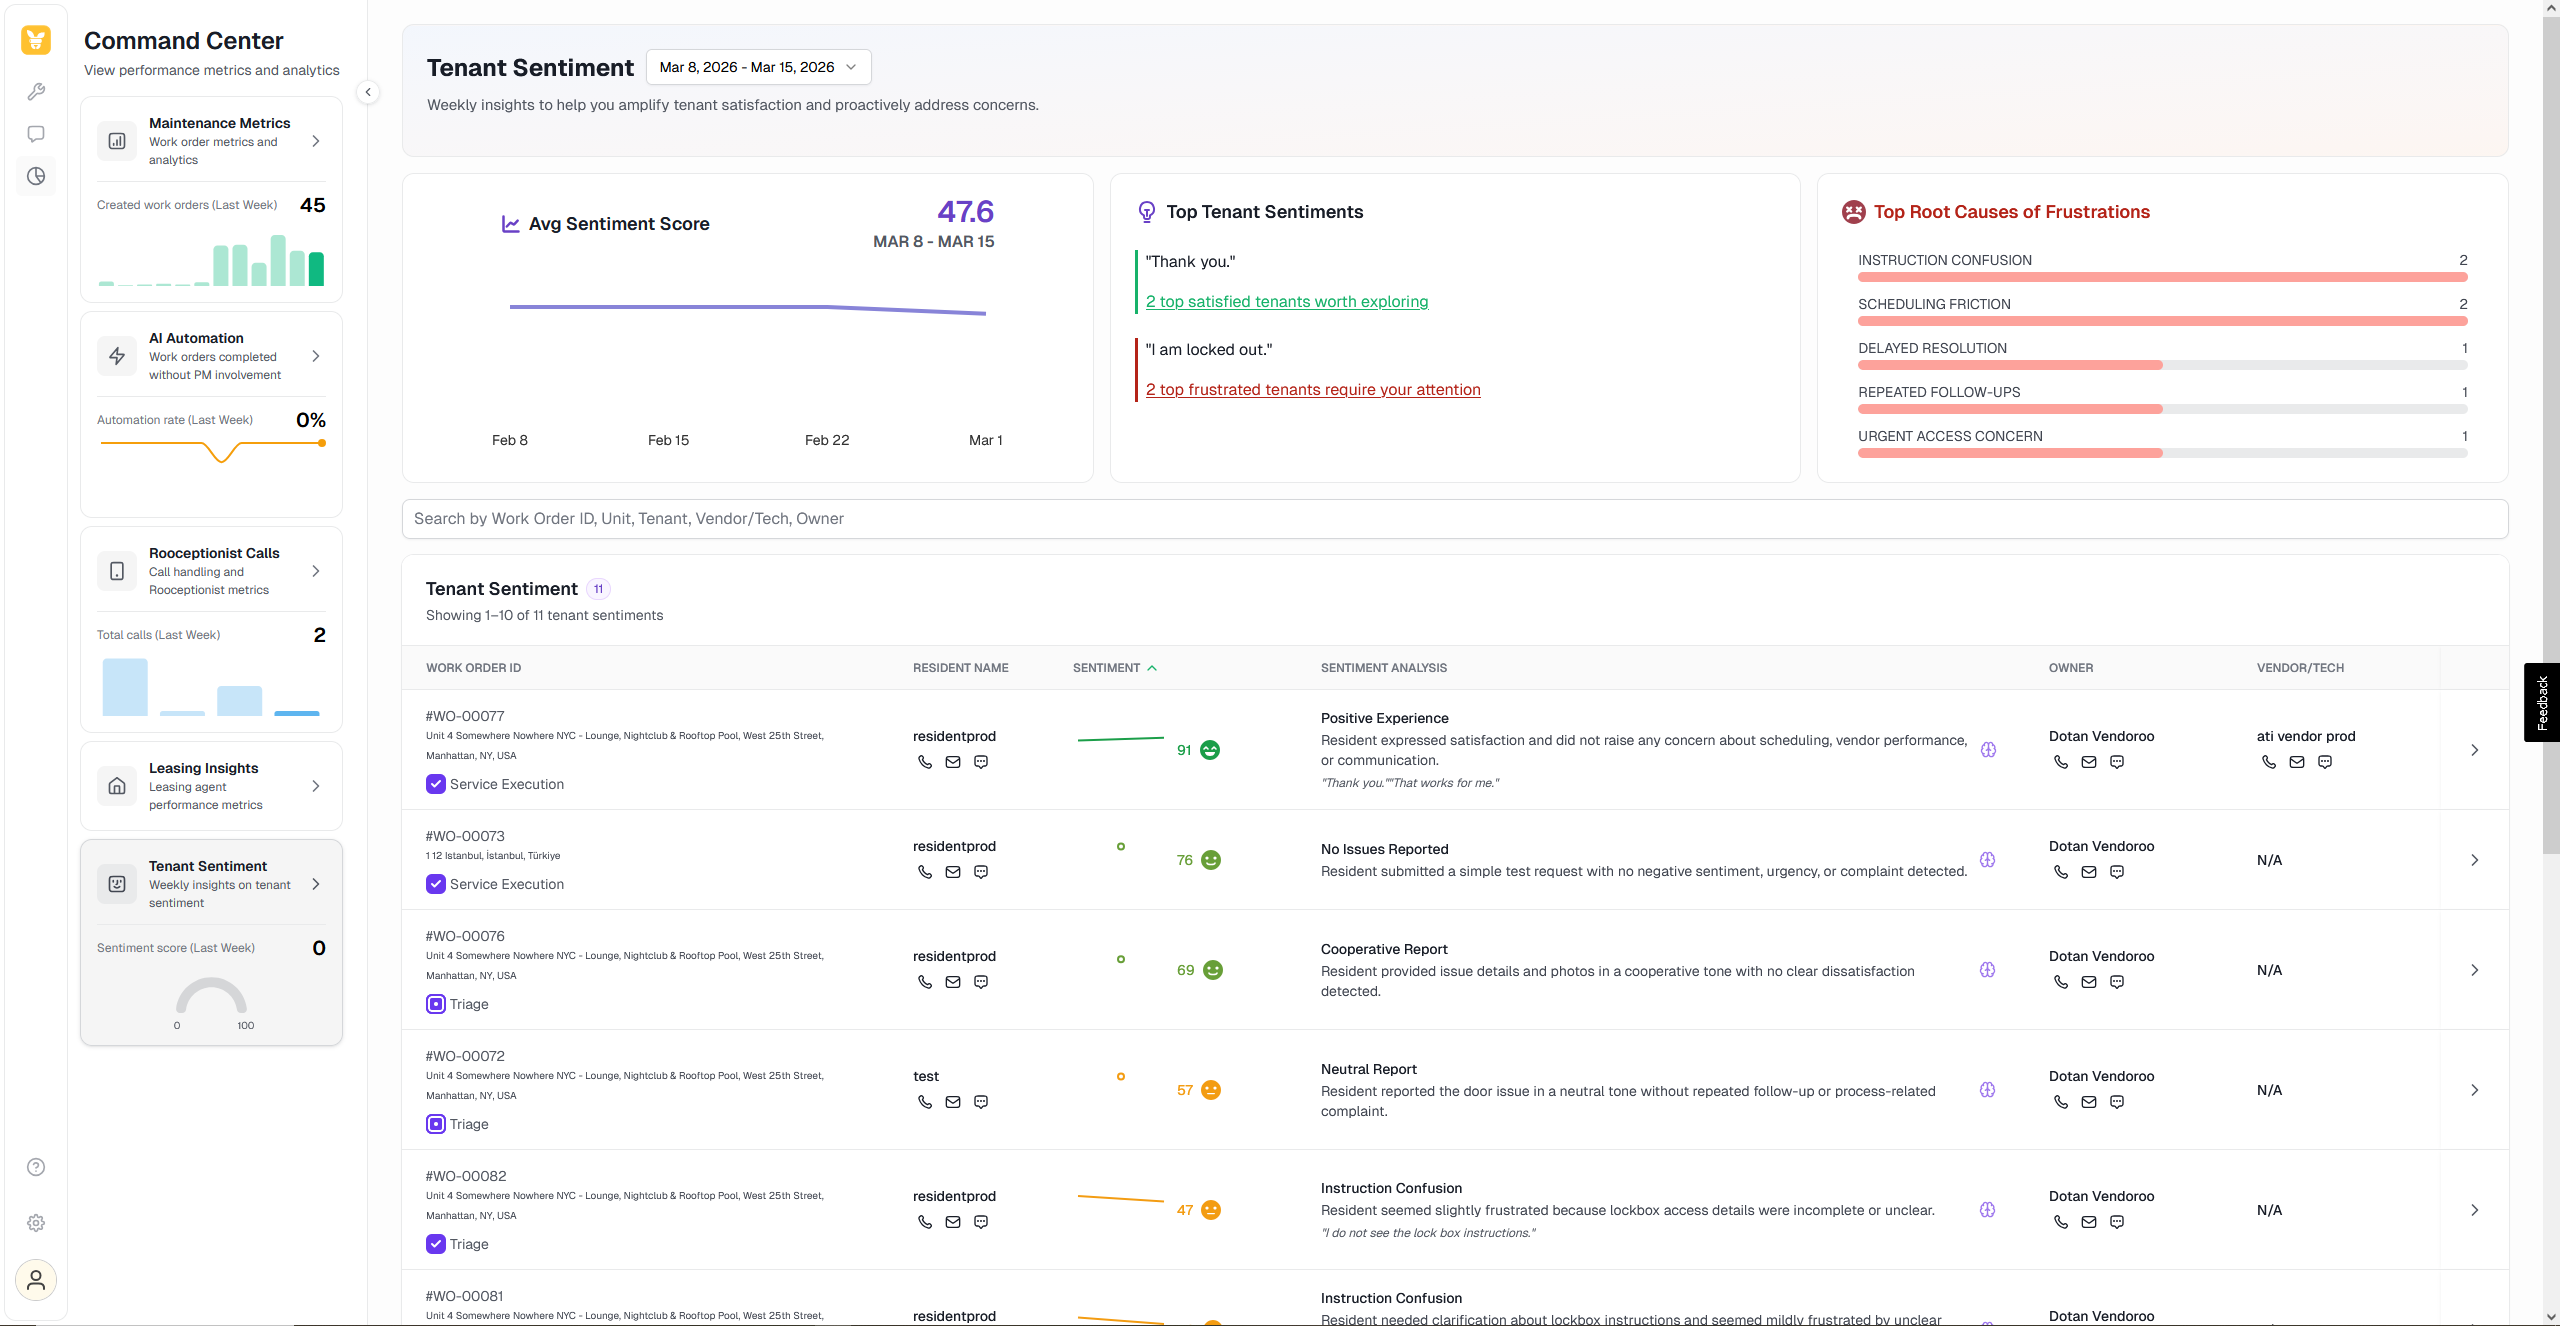Click AI brain icon for Positive Experience analysis
2560x1326 pixels.
point(1988,750)
